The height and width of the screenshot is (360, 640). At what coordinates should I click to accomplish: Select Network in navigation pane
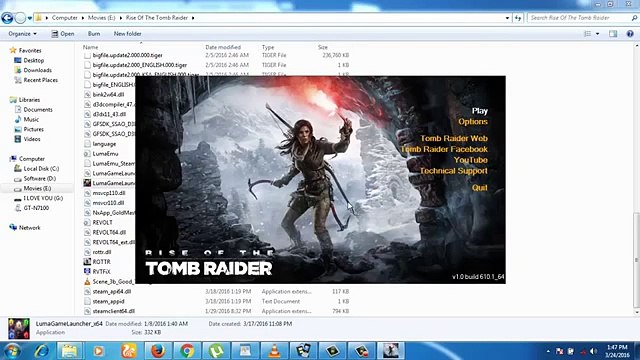tap(29, 227)
